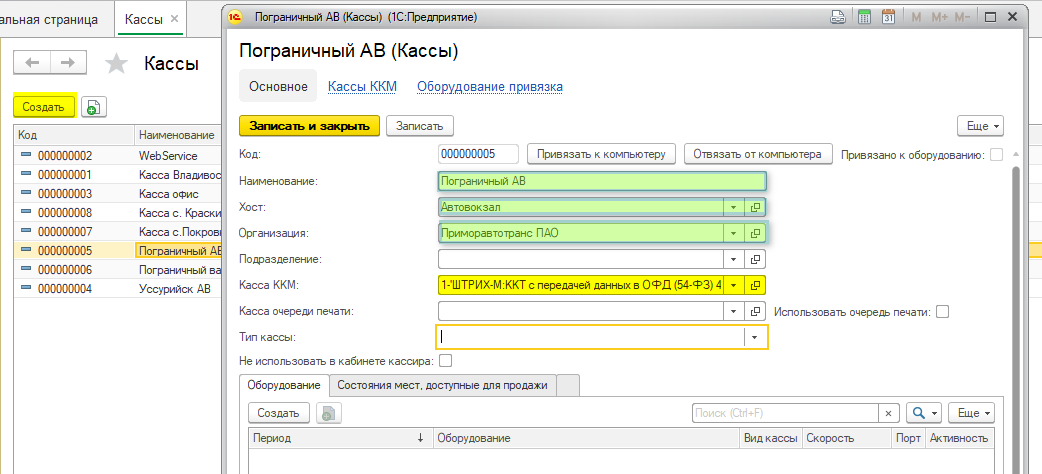The width and height of the screenshot is (1042, 474).
Task: Open the Организация field's linked record
Action: 756,233
